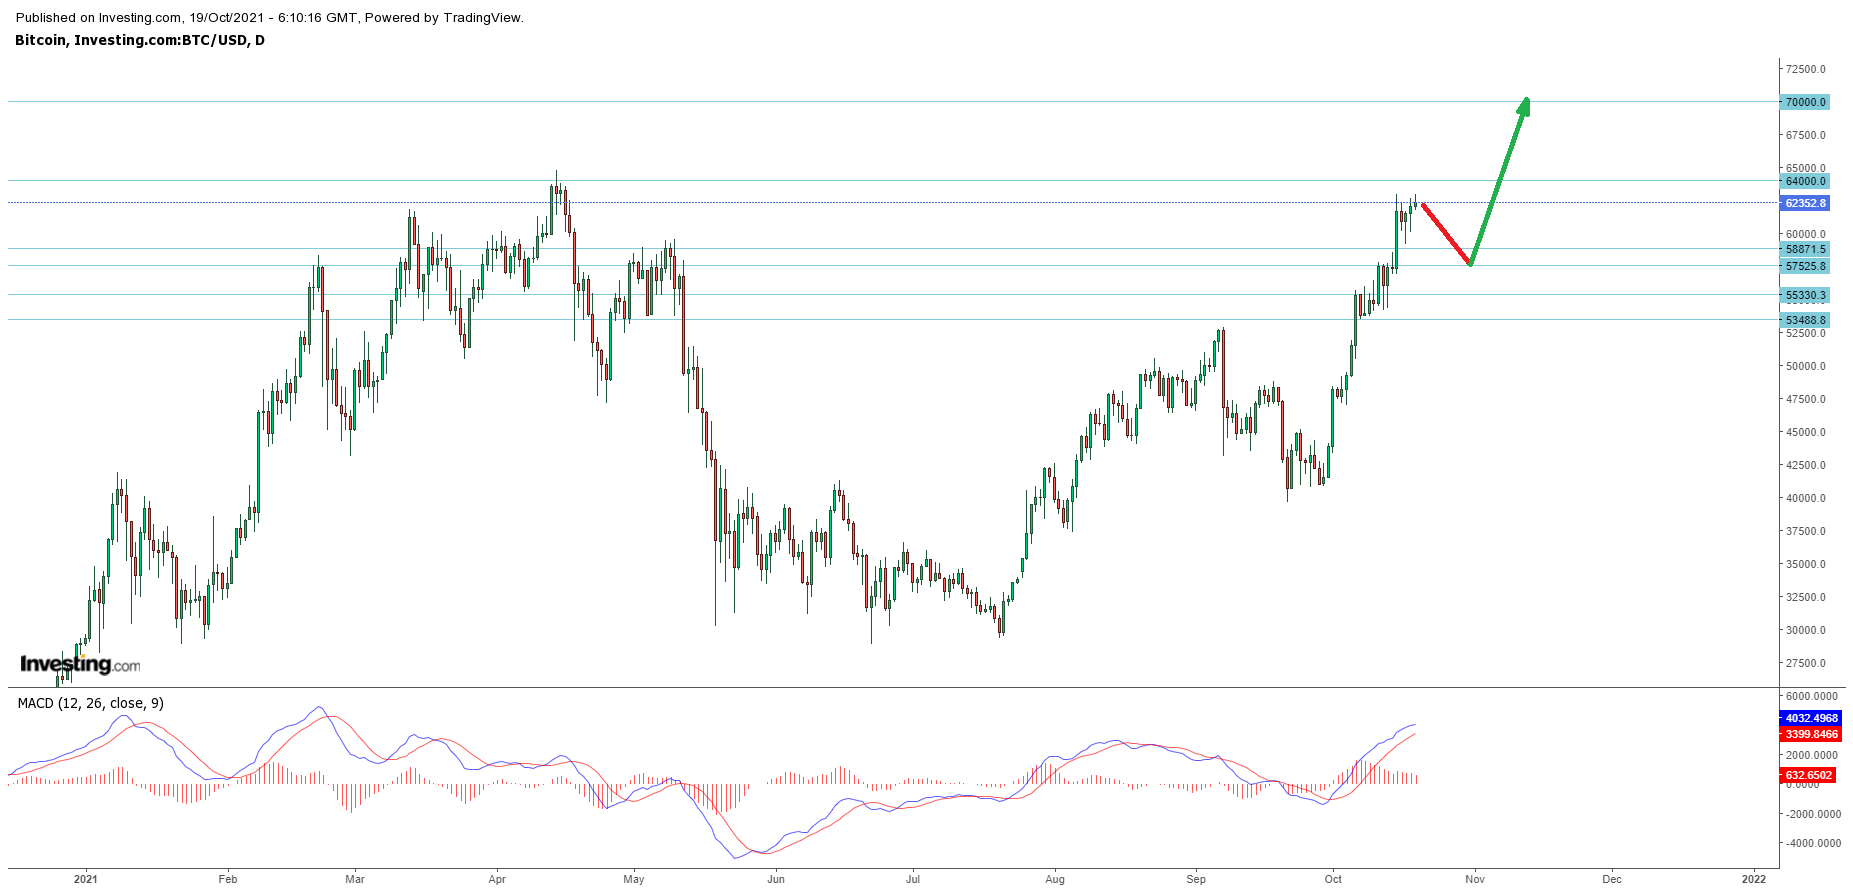
Task: Click the 2021 label on time axis
Action: (86, 879)
